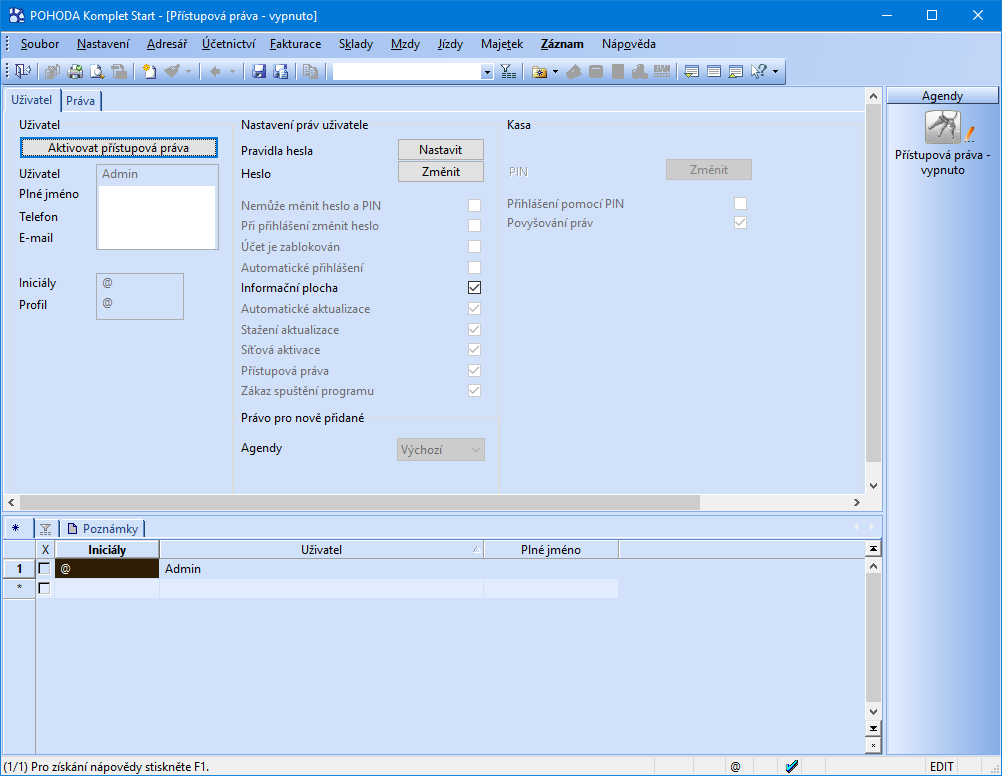
Task: Open the Poznámky tab
Action: pyautogui.click(x=104, y=529)
